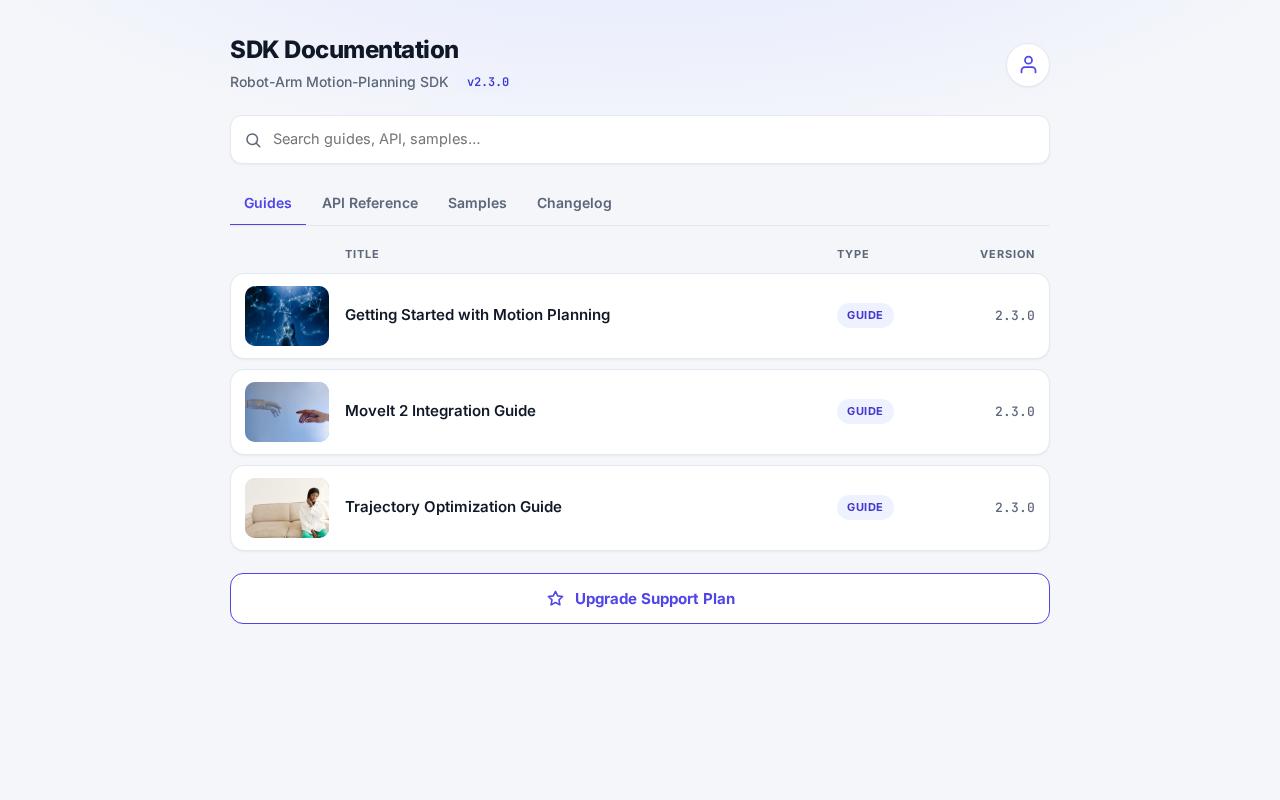This screenshot has height=800, width=1280.
Task: Click the VERSION column header
Action: pos(1007,254)
